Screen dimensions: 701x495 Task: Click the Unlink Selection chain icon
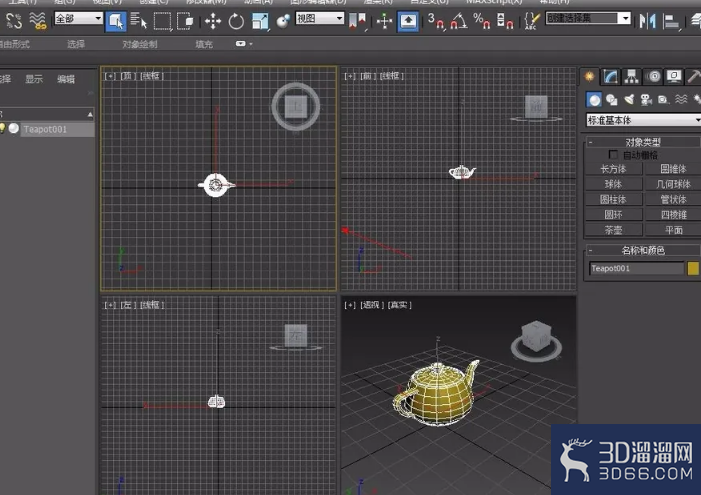pyautogui.click(x=14, y=21)
